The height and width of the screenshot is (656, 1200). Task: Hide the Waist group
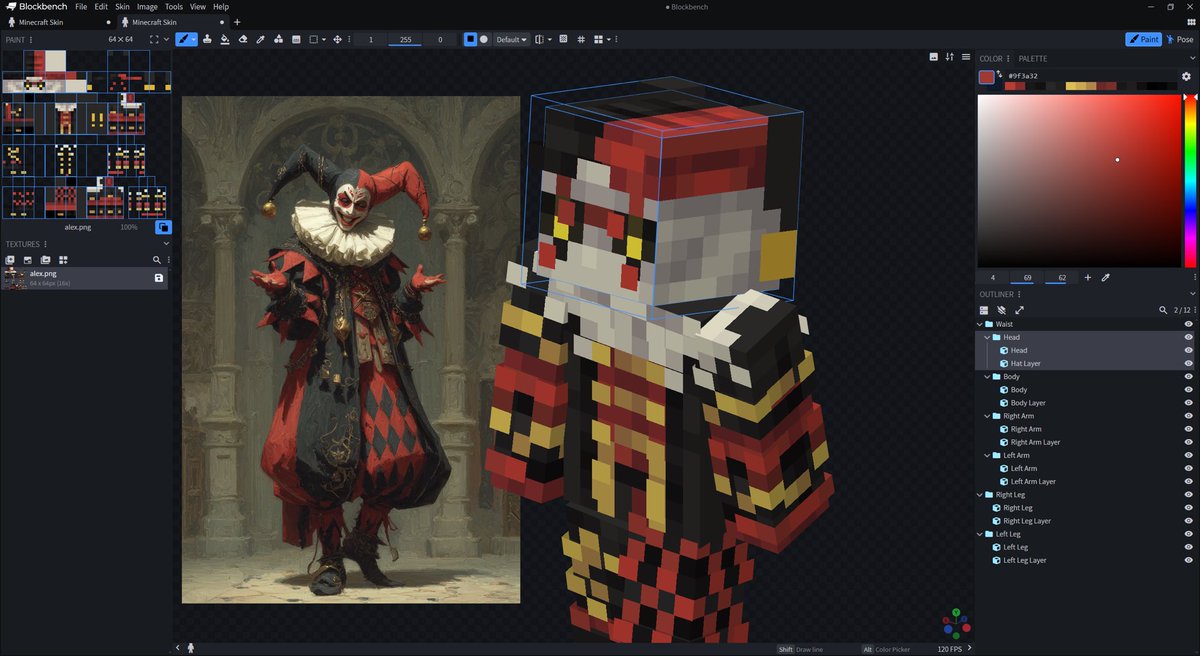click(x=1189, y=324)
